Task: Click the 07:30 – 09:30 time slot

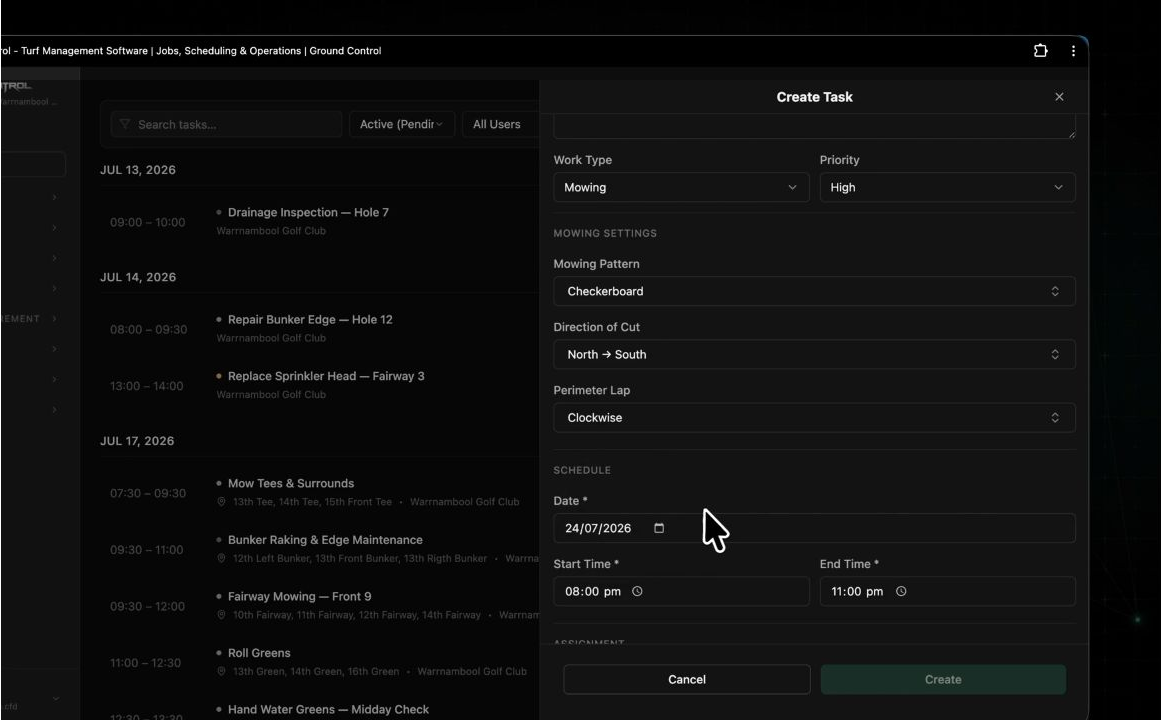Action: click(147, 493)
